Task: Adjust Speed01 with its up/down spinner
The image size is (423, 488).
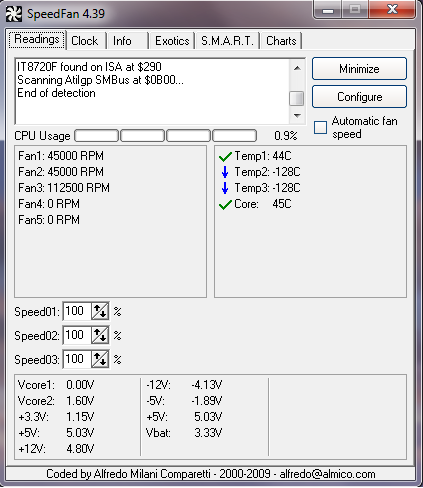Action: [x=100, y=311]
